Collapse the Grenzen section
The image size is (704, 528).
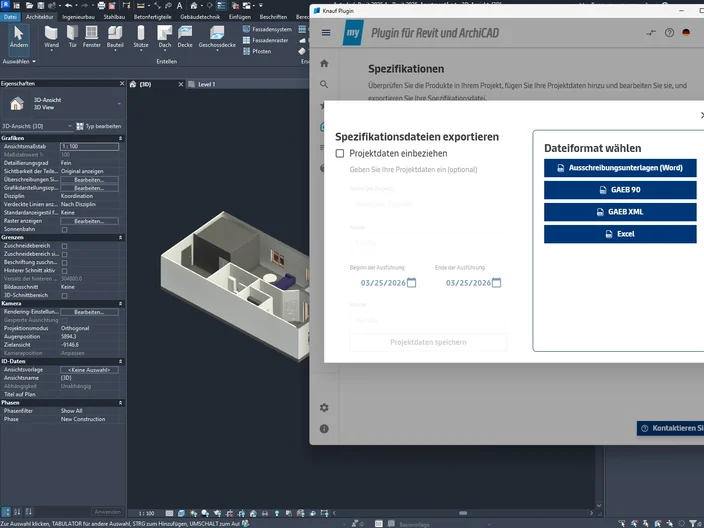[120, 238]
